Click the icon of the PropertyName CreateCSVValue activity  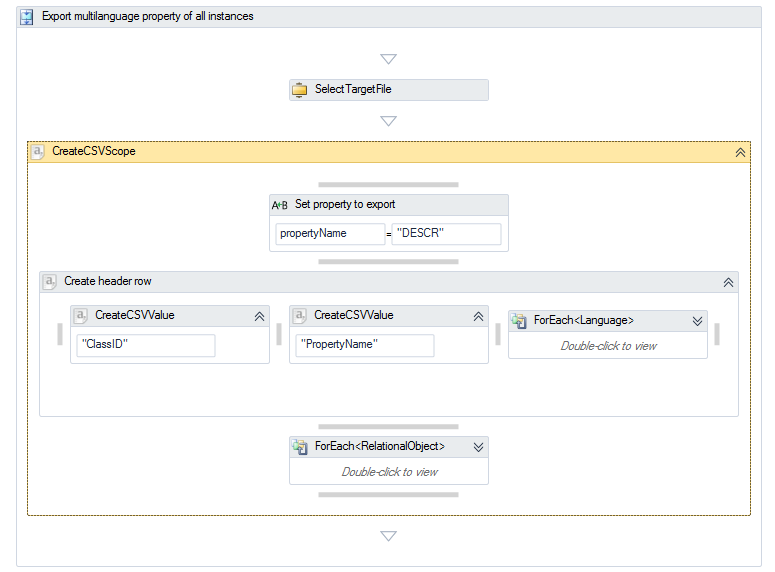click(x=300, y=315)
